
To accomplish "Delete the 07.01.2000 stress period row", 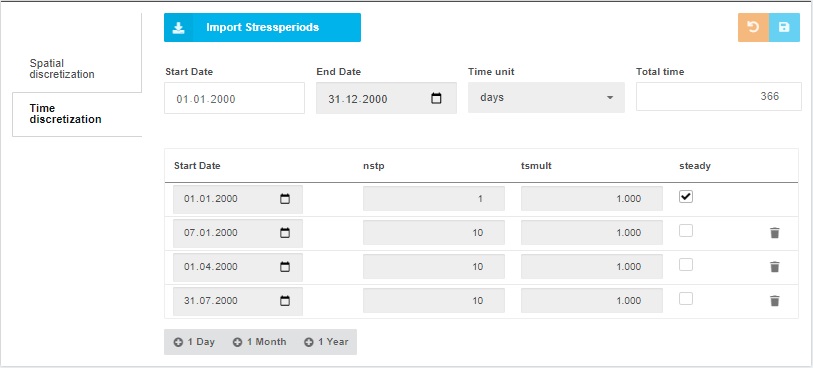I will pyautogui.click(x=775, y=233).
